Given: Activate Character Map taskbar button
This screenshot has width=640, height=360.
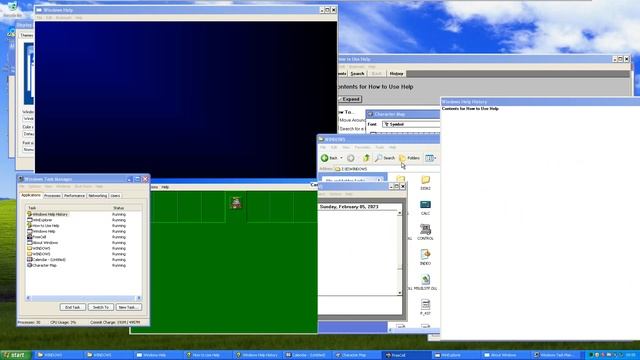Looking at the screenshot, I should point(357,355).
